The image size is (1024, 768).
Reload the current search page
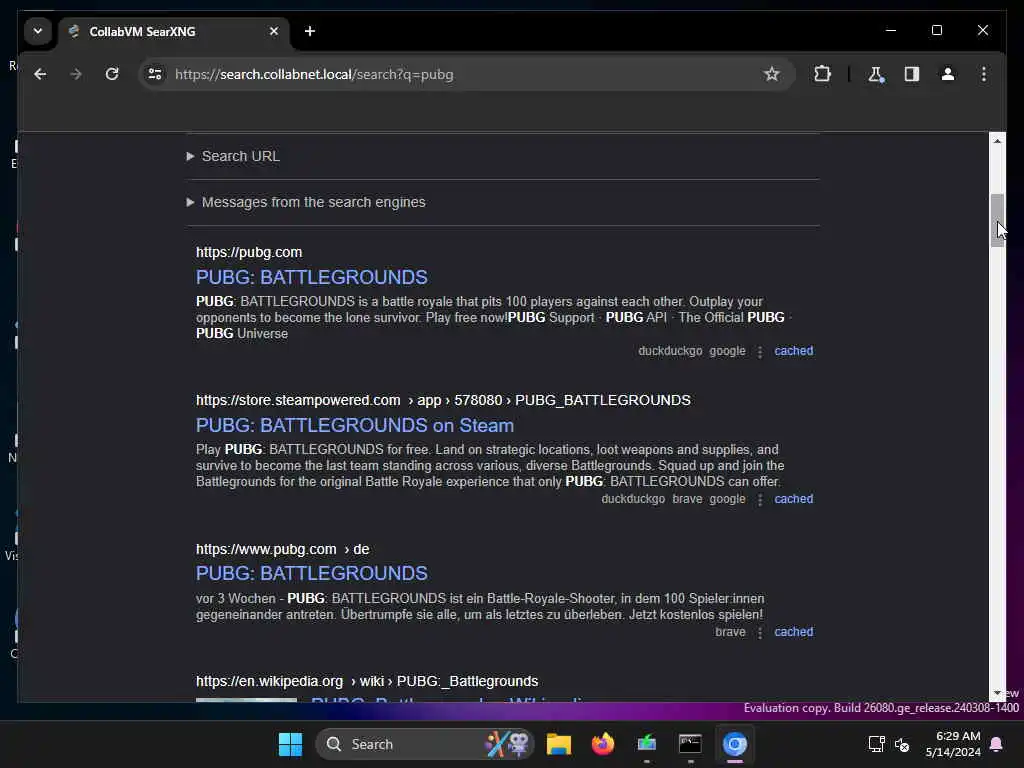112,74
